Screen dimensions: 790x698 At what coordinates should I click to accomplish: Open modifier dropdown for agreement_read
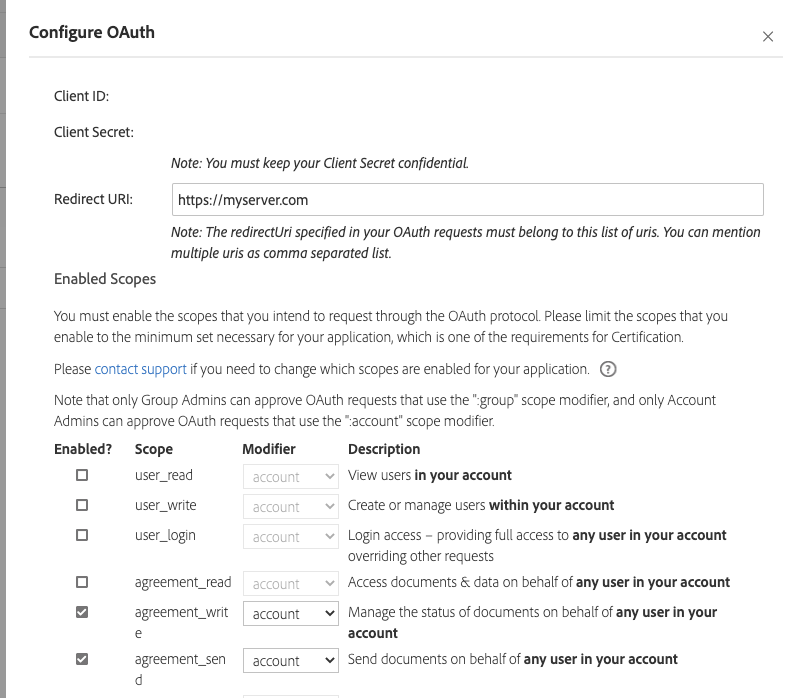tap(291, 584)
